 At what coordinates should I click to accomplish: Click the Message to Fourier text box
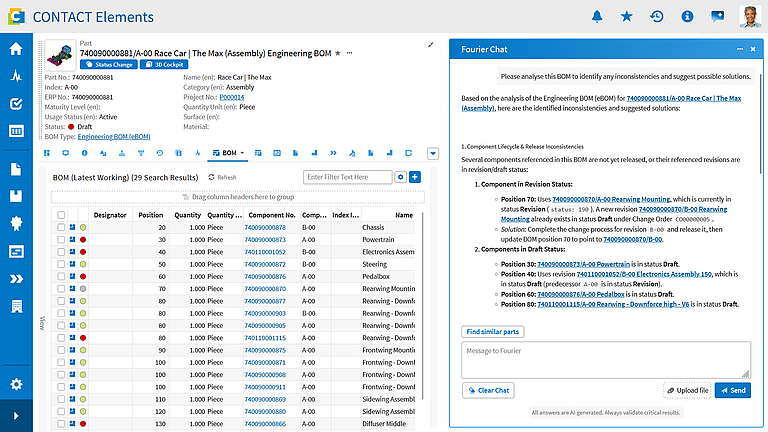click(606, 360)
